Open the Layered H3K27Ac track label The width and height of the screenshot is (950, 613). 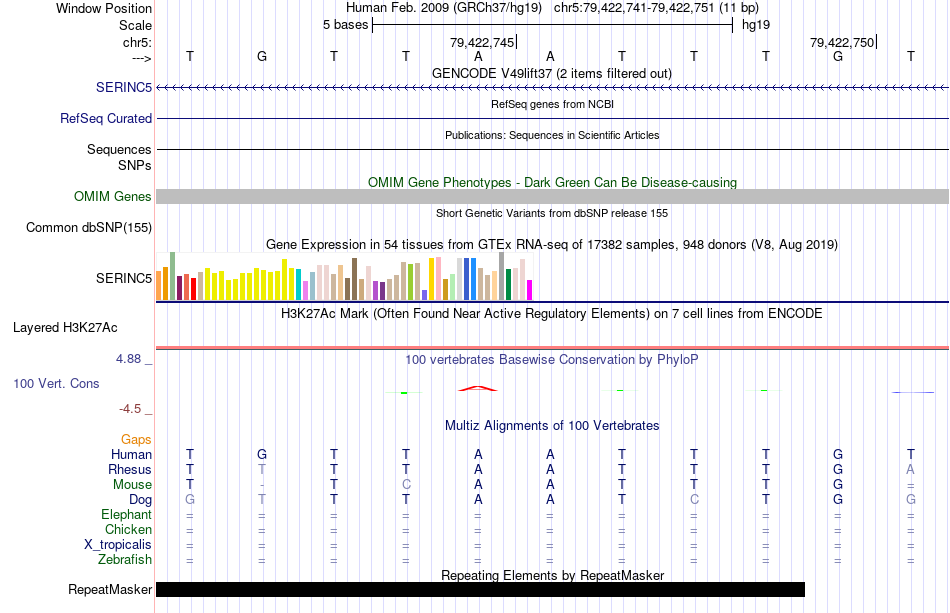pos(65,327)
